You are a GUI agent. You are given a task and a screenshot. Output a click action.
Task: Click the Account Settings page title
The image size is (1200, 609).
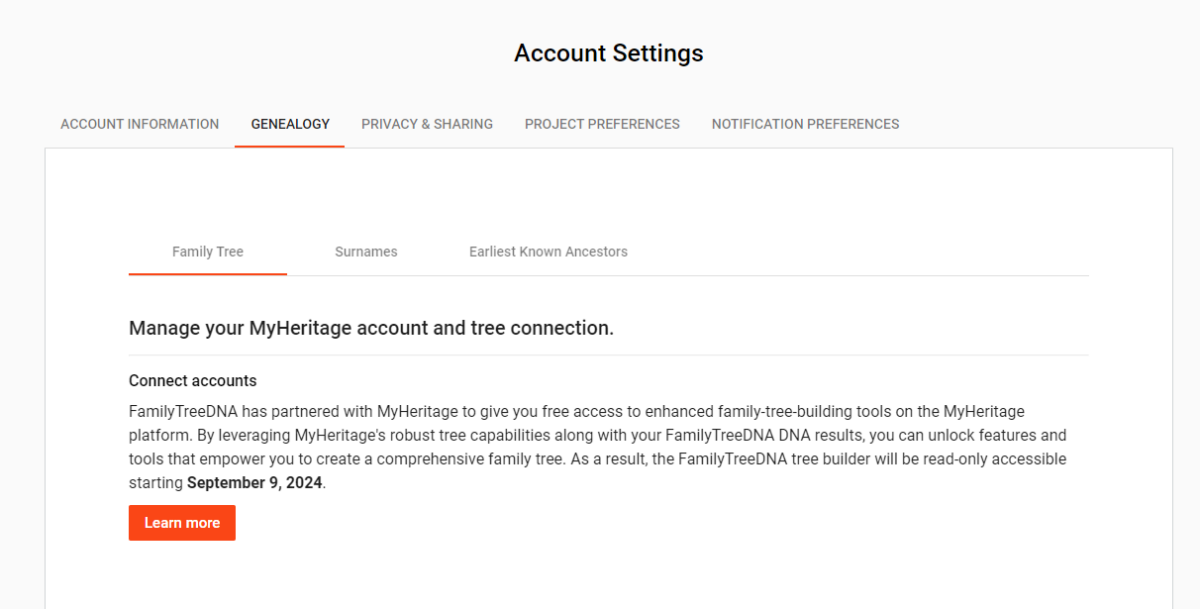click(608, 53)
